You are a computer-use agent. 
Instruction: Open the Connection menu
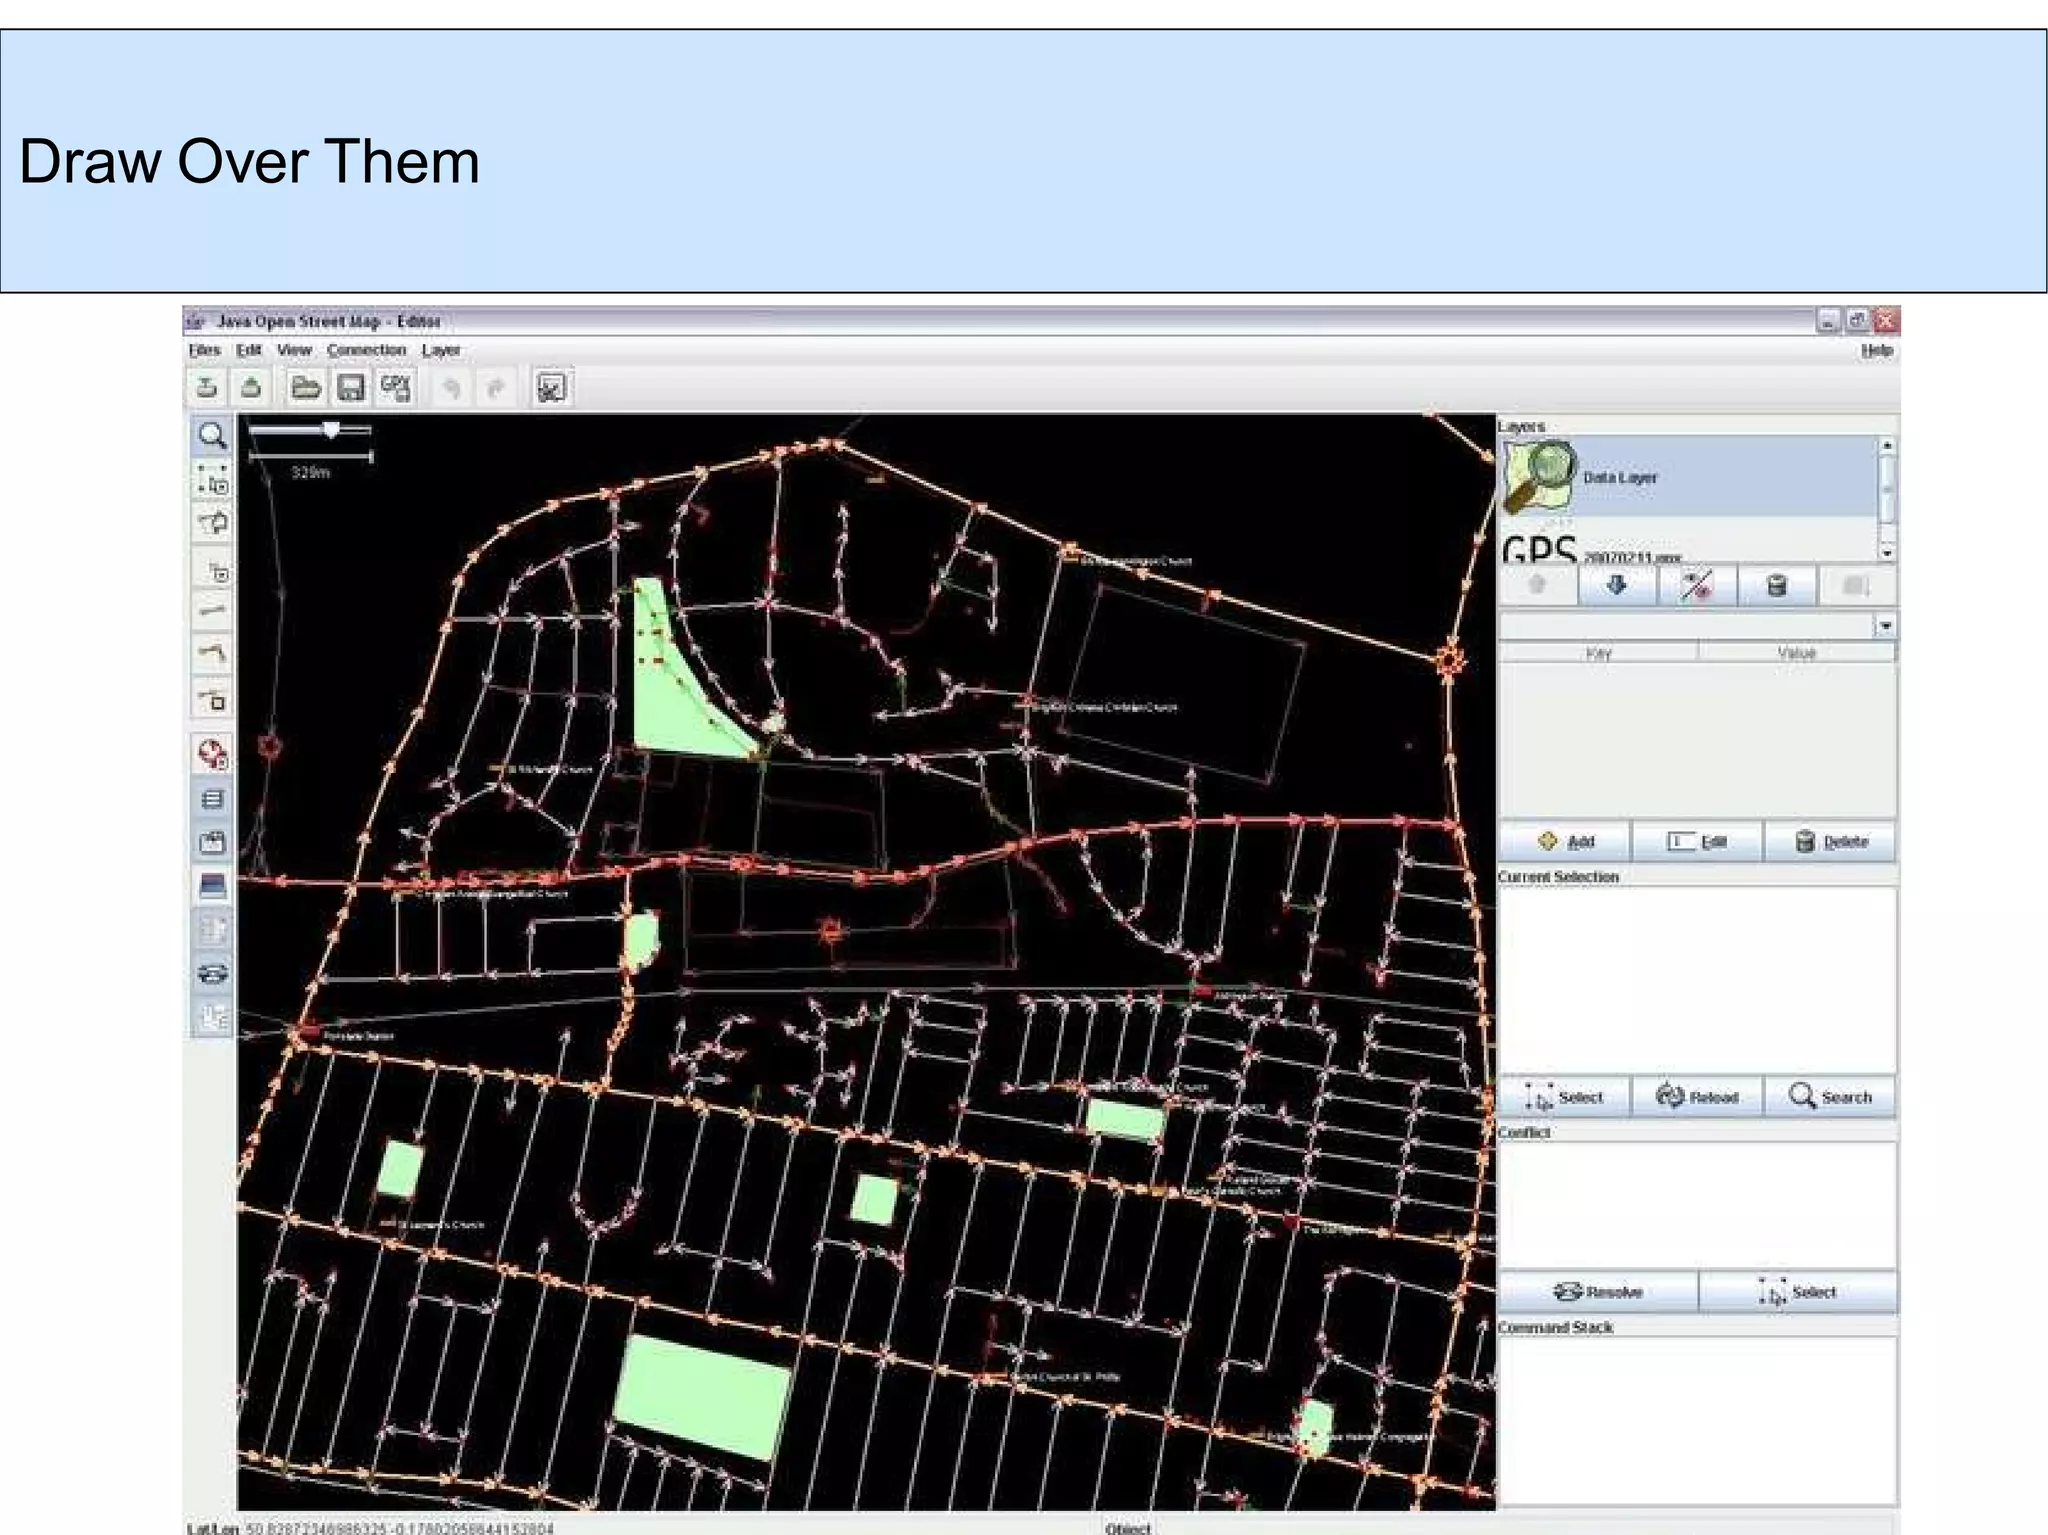[x=366, y=350]
